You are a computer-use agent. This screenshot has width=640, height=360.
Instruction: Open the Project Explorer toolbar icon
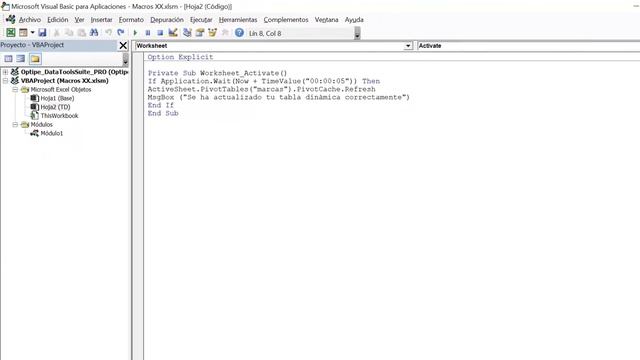(187, 33)
